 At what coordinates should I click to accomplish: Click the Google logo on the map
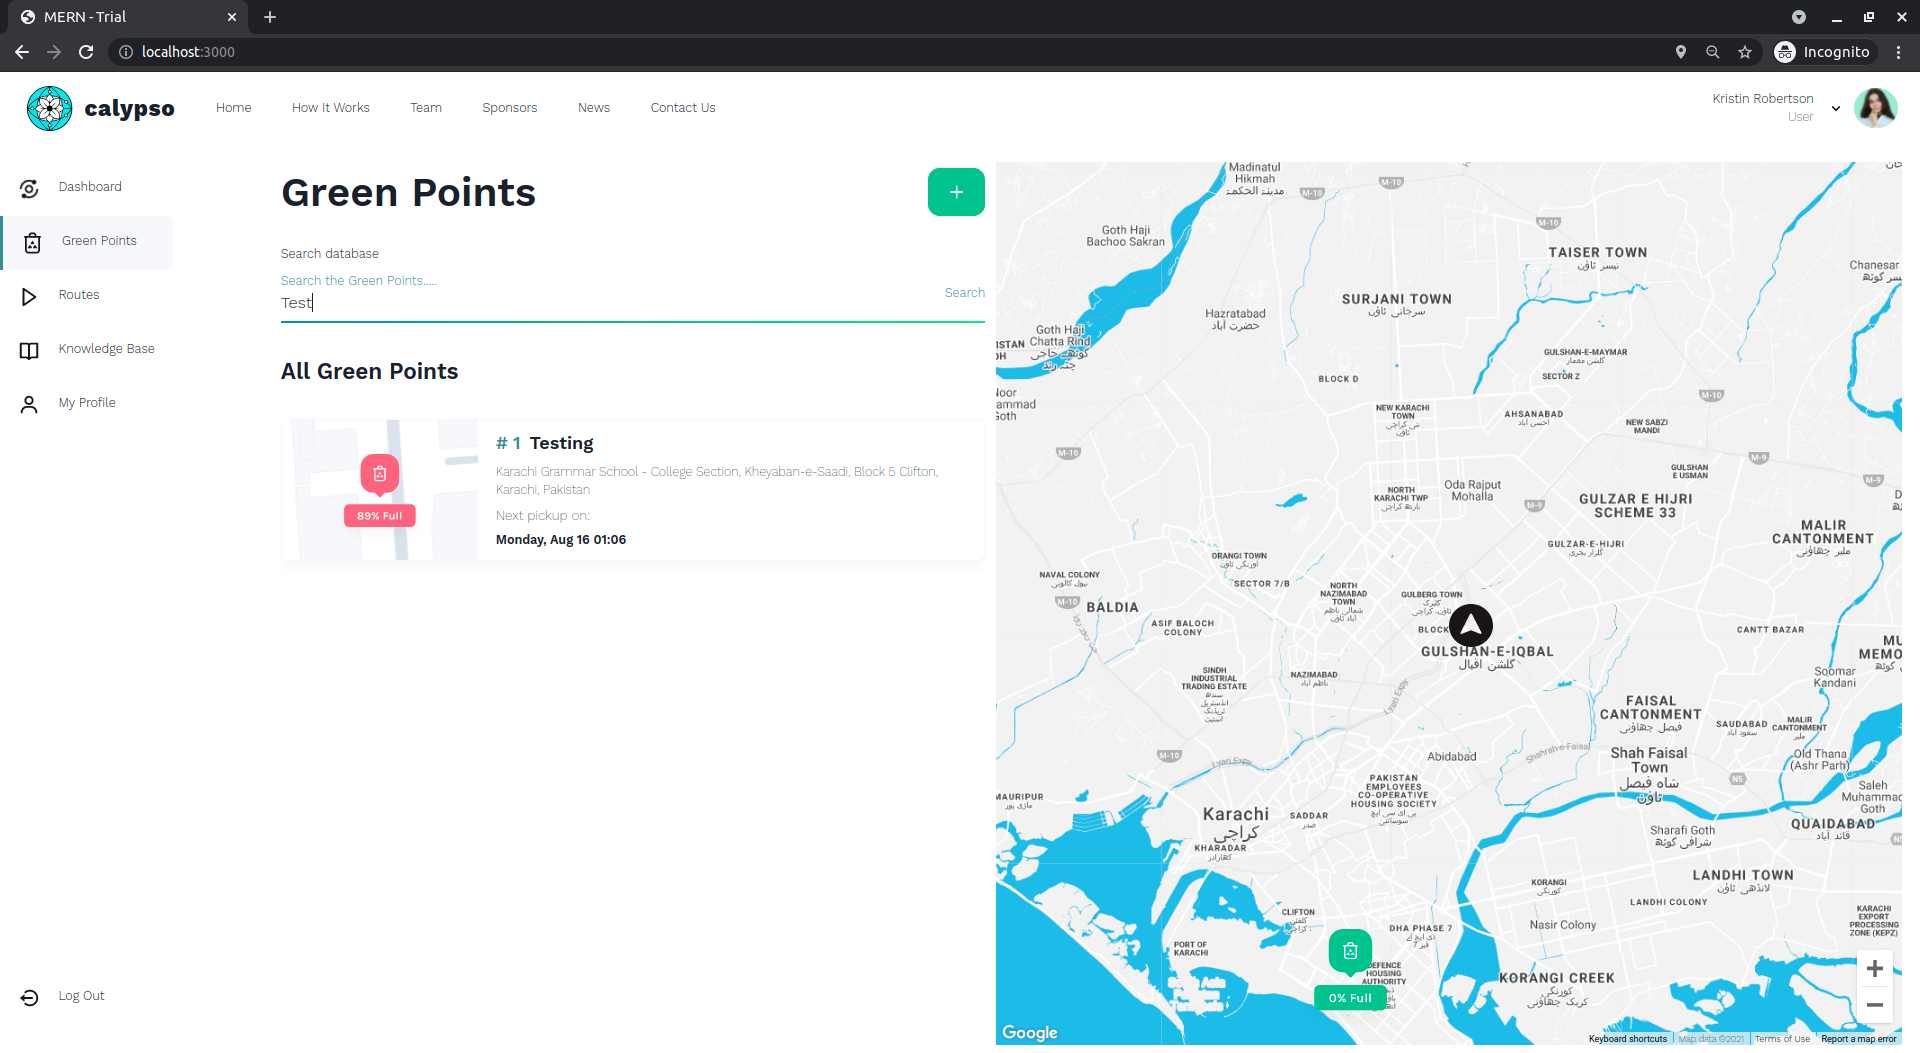(1030, 1033)
